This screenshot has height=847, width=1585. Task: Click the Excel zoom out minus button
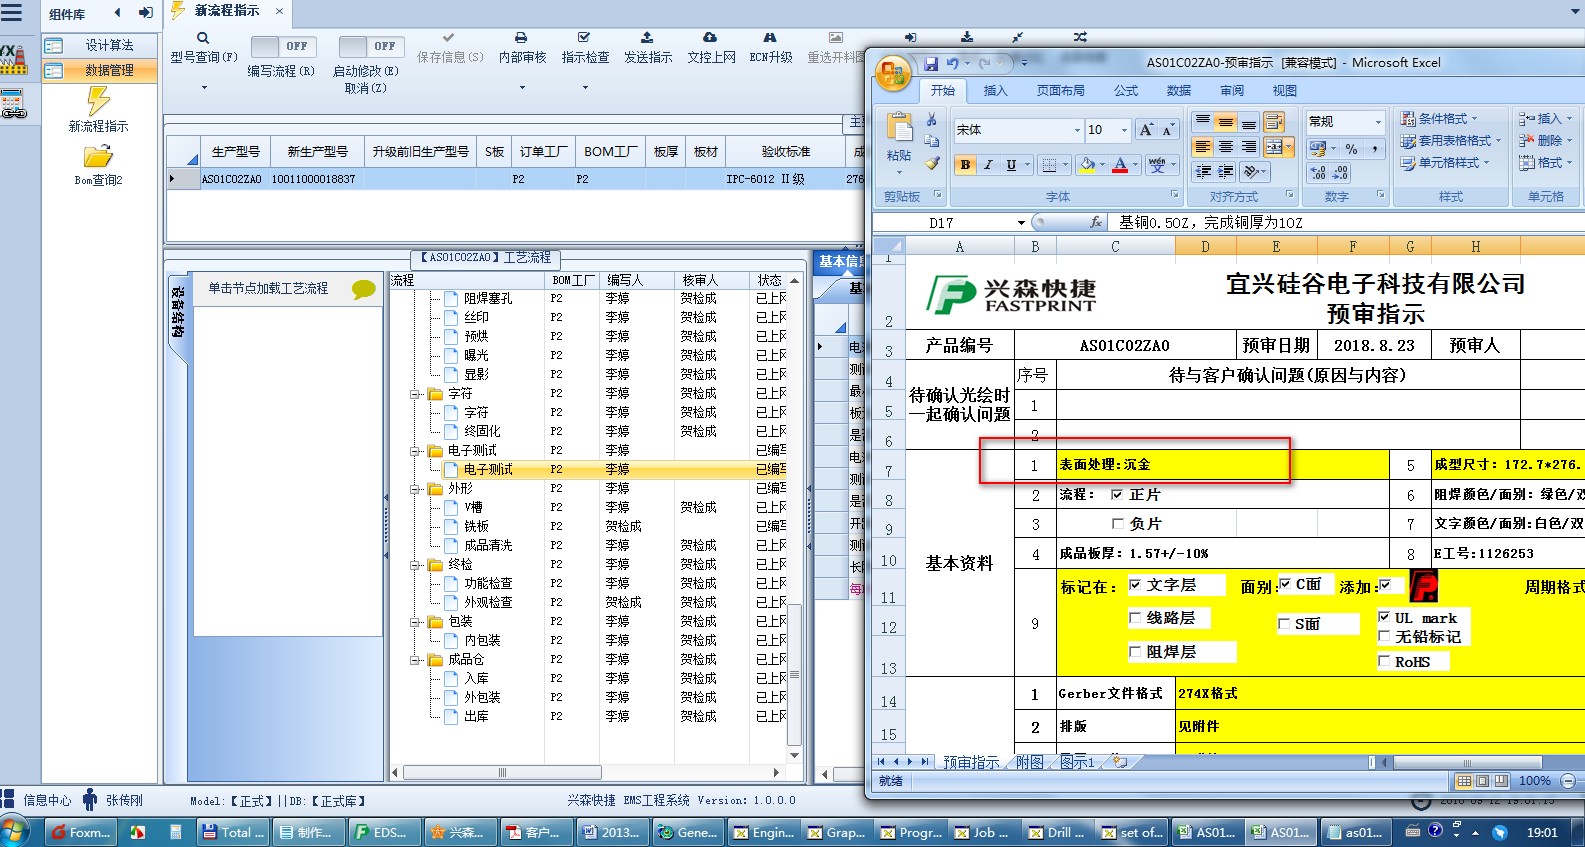pyautogui.click(x=1567, y=781)
